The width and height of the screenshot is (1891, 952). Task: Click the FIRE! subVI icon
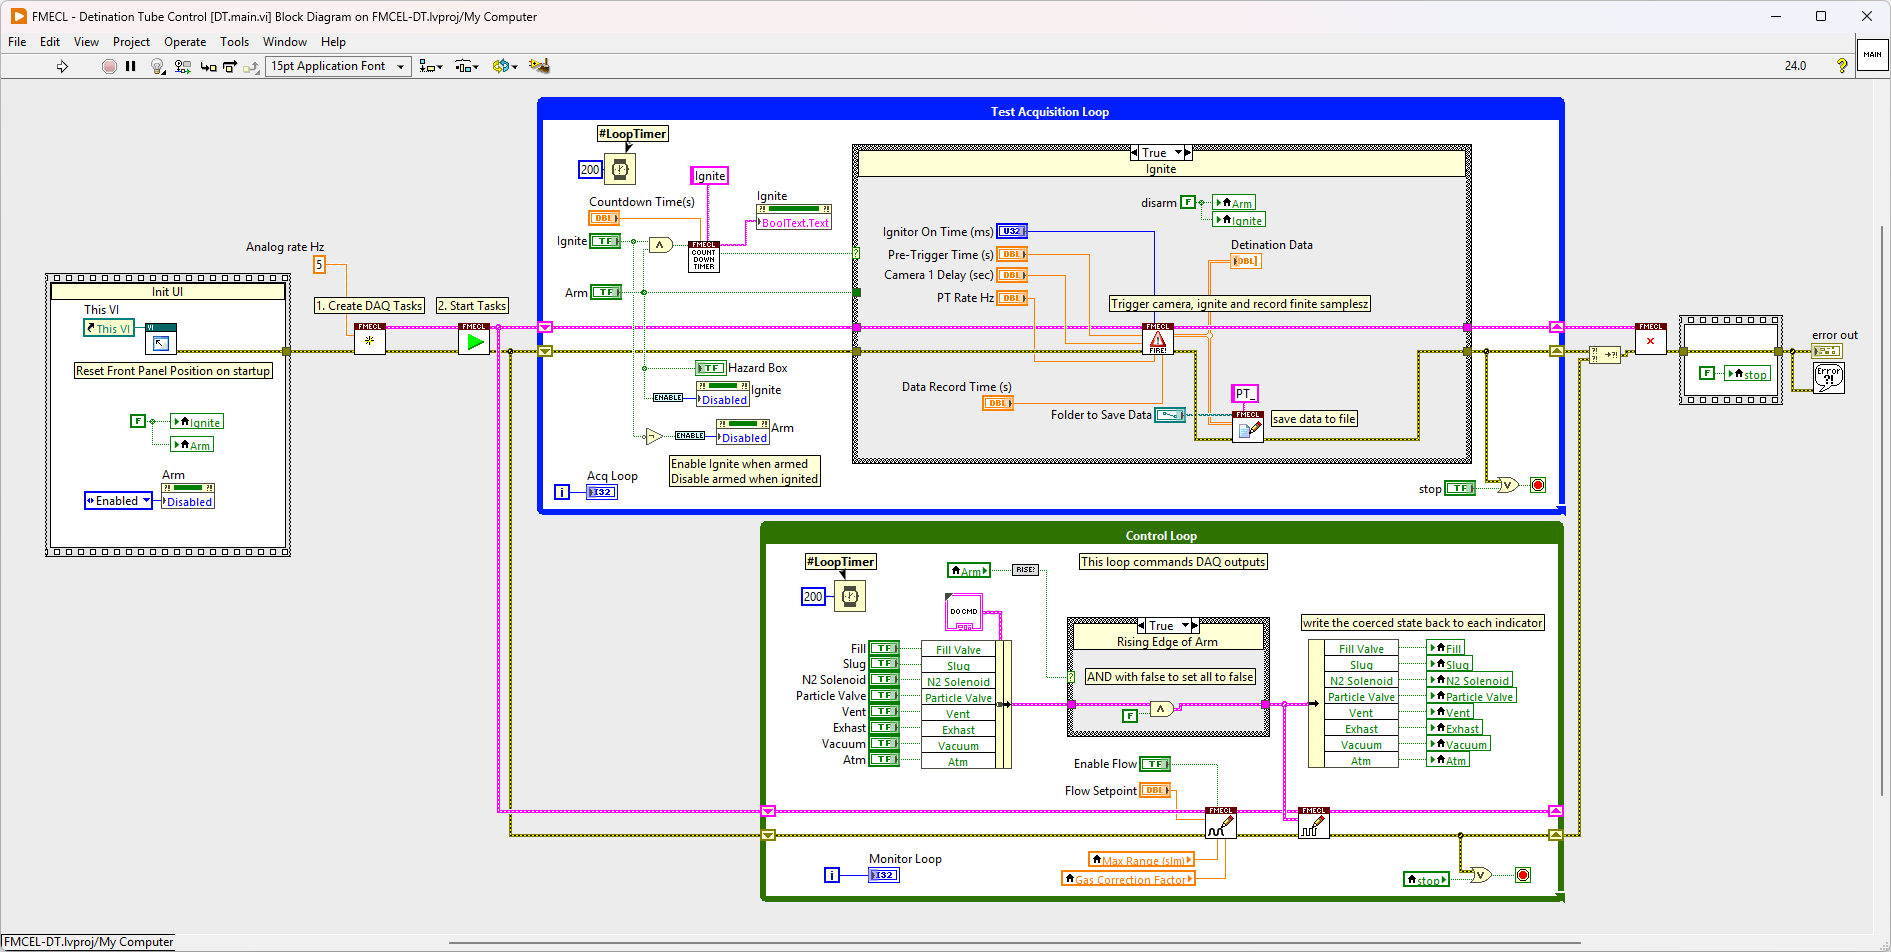click(x=1157, y=339)
